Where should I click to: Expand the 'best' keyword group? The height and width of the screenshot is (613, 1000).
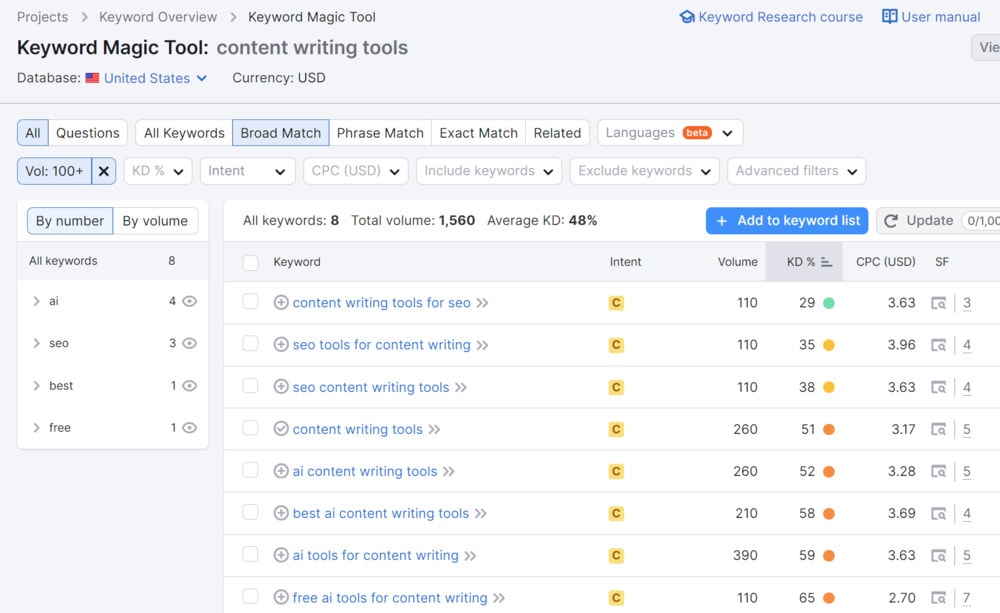[x=36, y=385]
